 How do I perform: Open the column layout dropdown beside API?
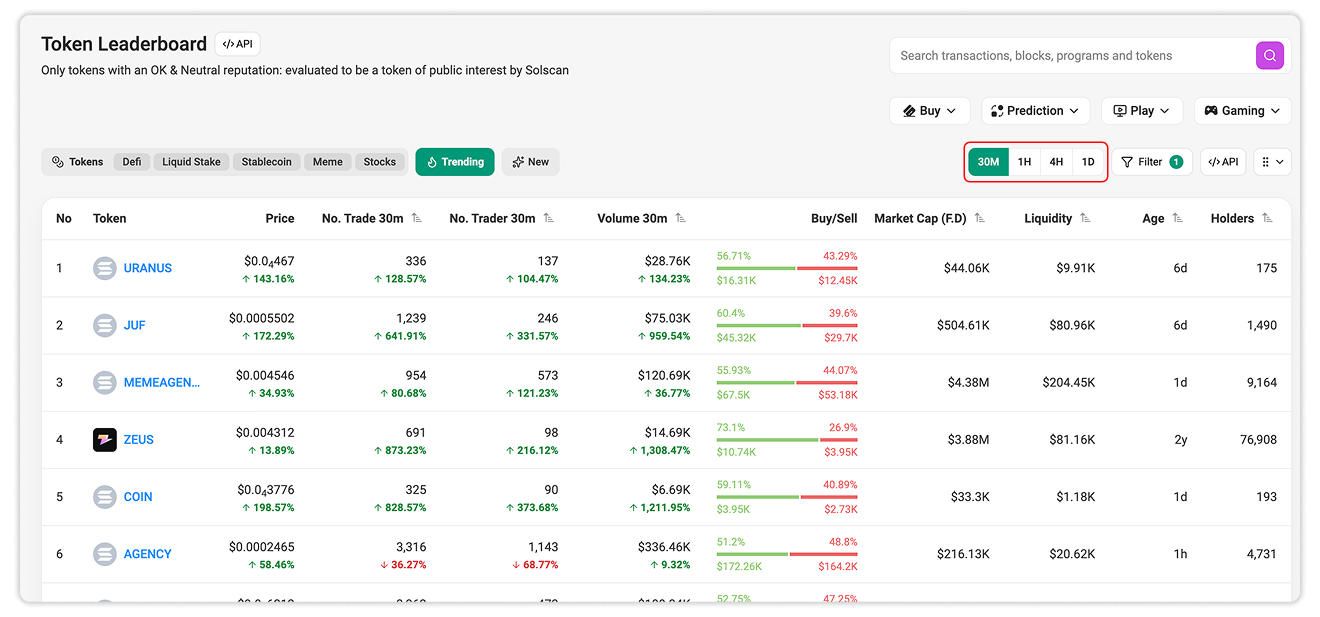point(1272,162)
